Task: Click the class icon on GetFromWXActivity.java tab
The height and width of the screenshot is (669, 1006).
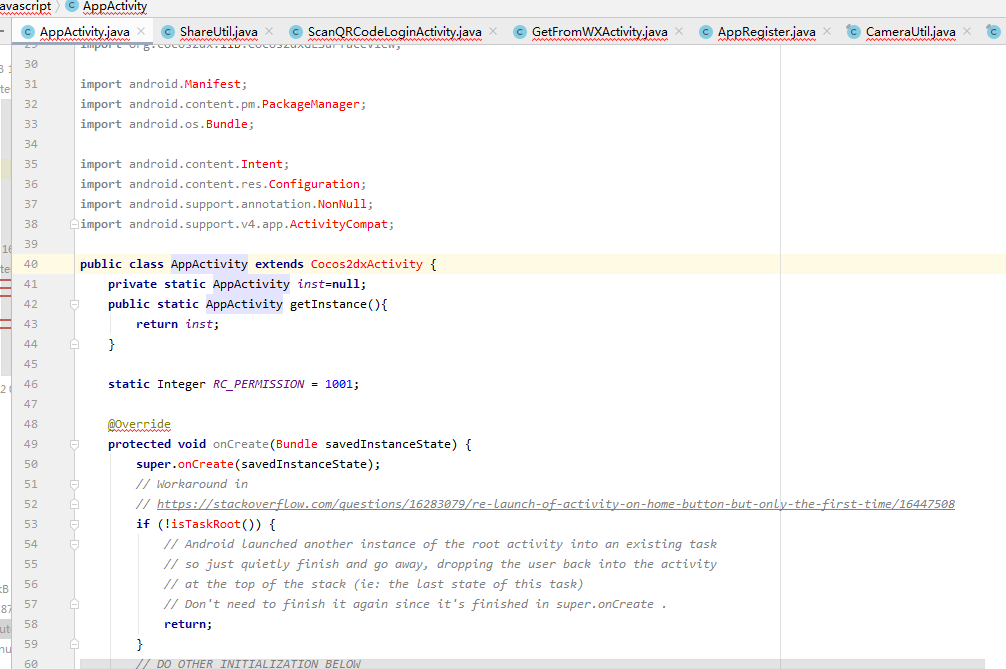Action: (x=520, y=32)
